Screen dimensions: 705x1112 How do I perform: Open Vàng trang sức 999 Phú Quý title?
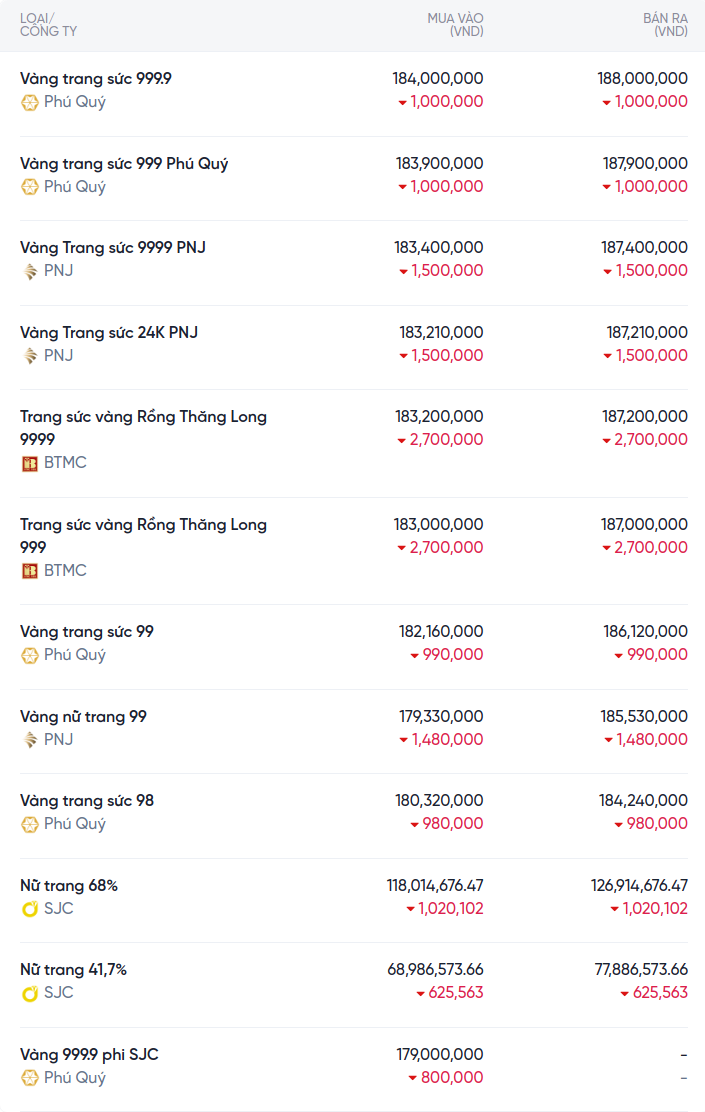coord(124,163)
